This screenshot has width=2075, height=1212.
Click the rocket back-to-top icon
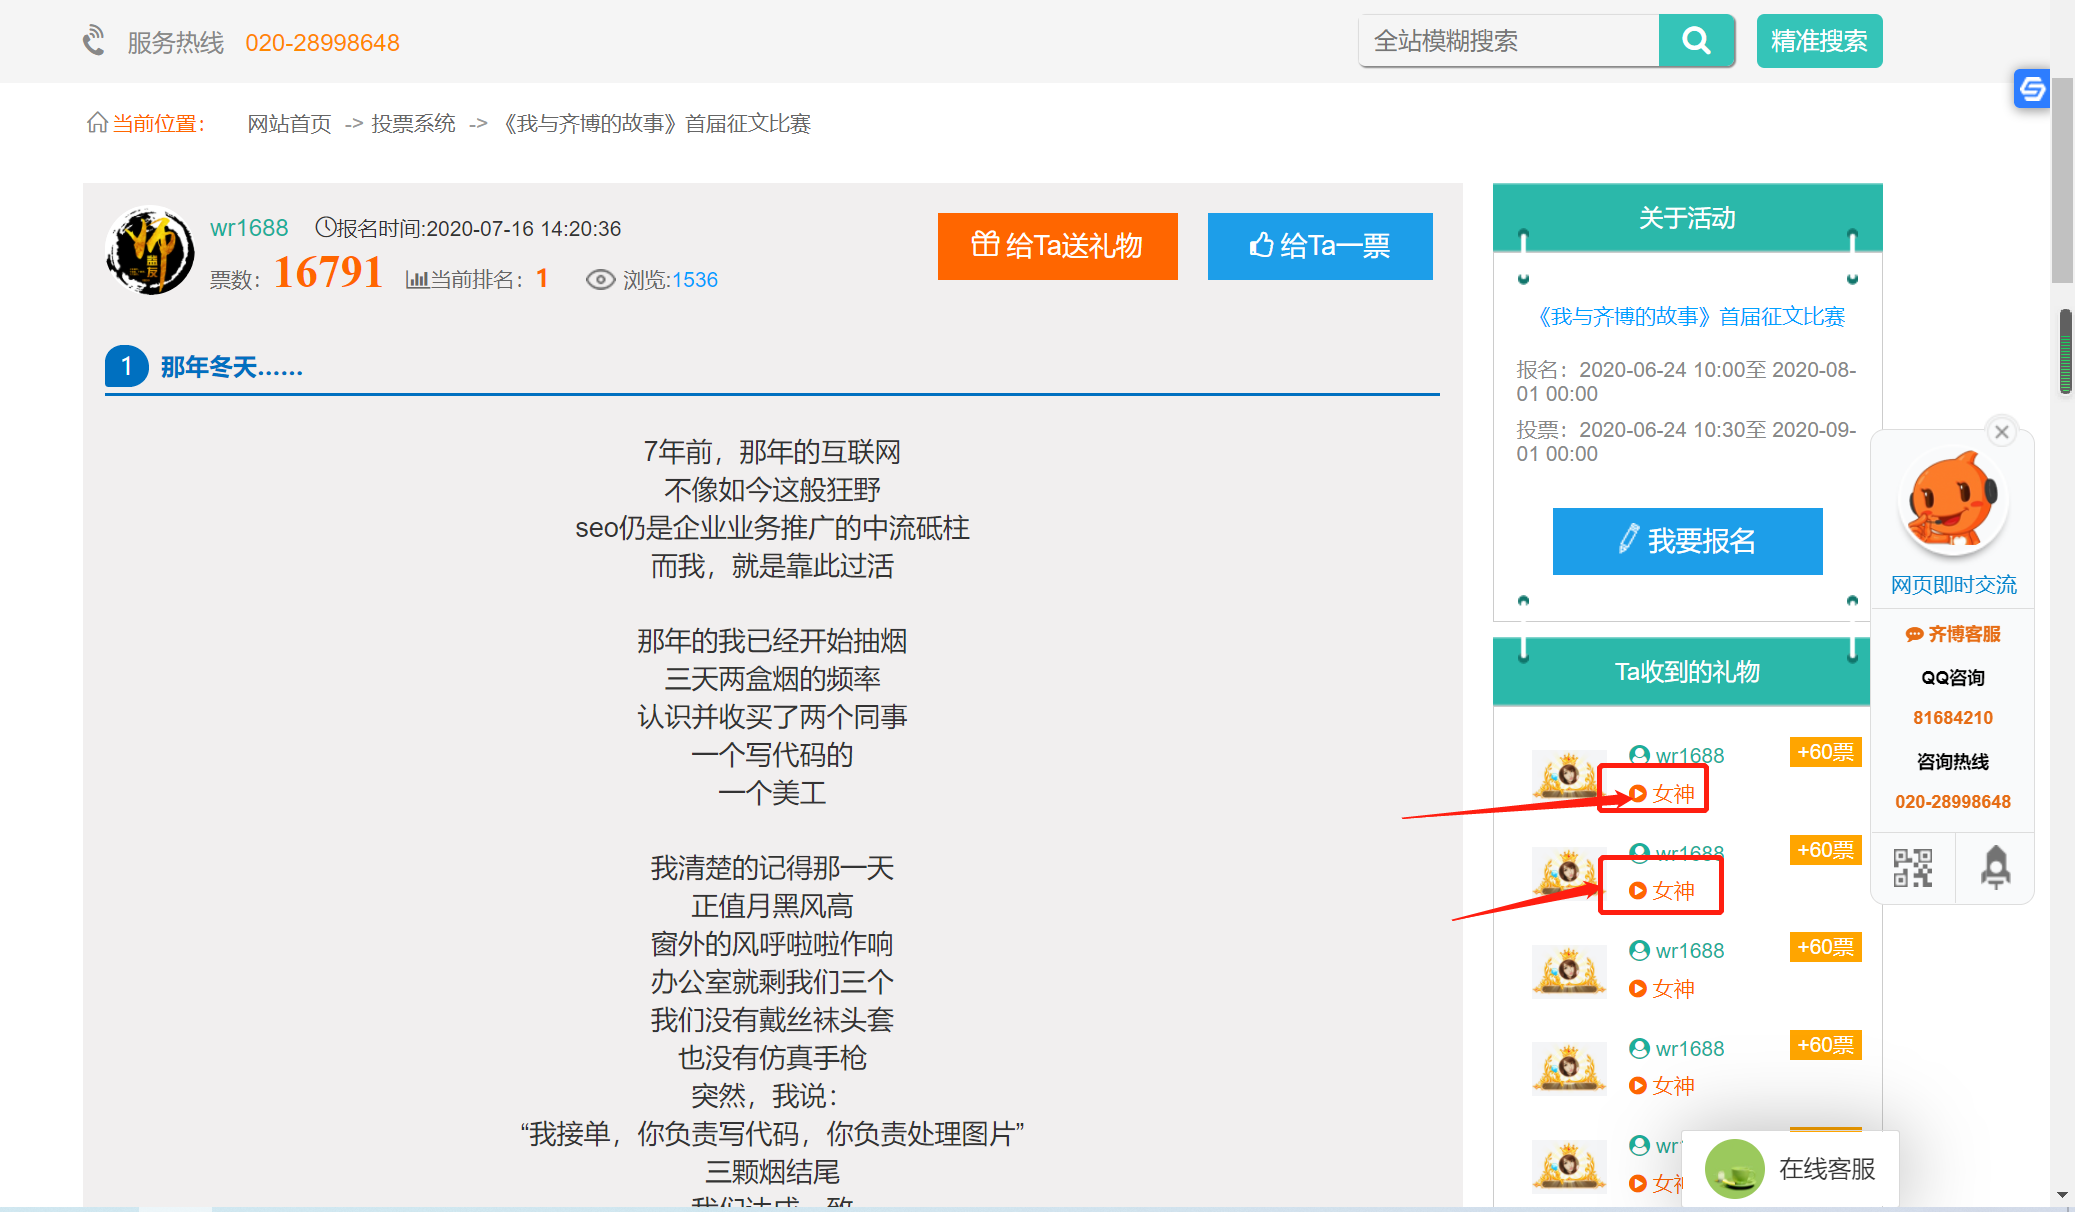pyautogui.click(x=1995, y=868)
